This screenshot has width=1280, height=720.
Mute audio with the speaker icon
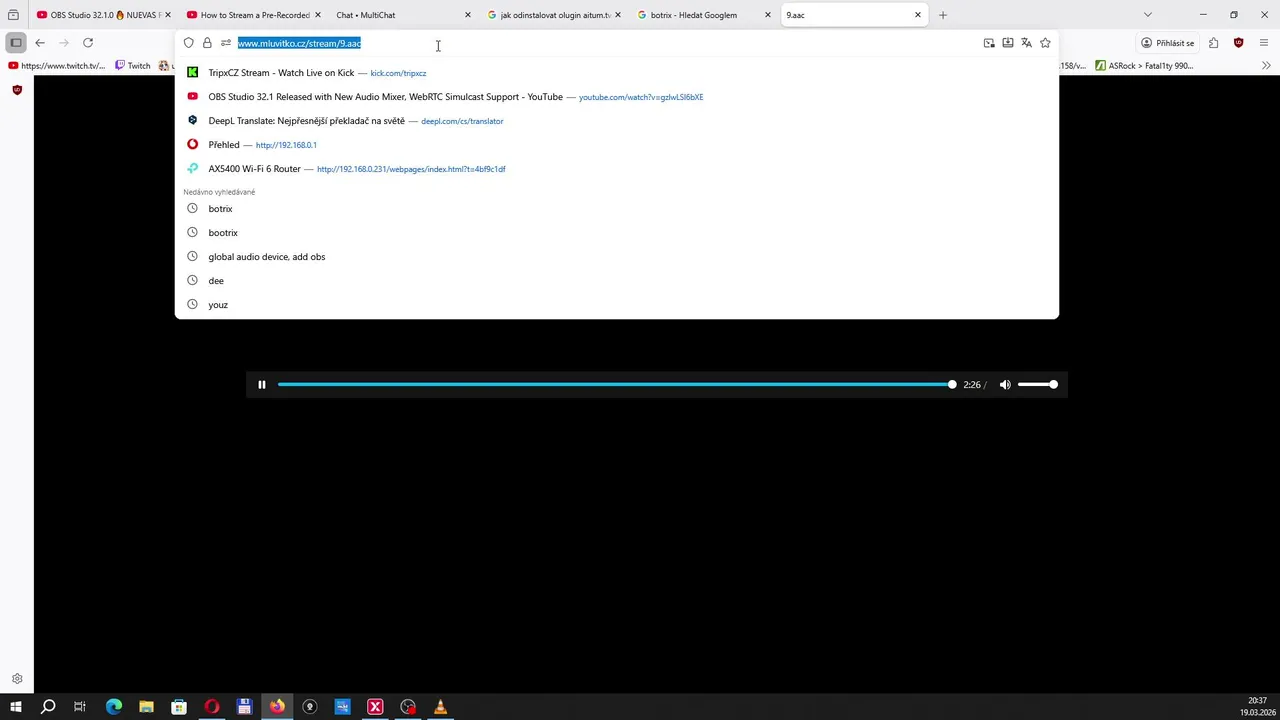tap(1005, 384)
